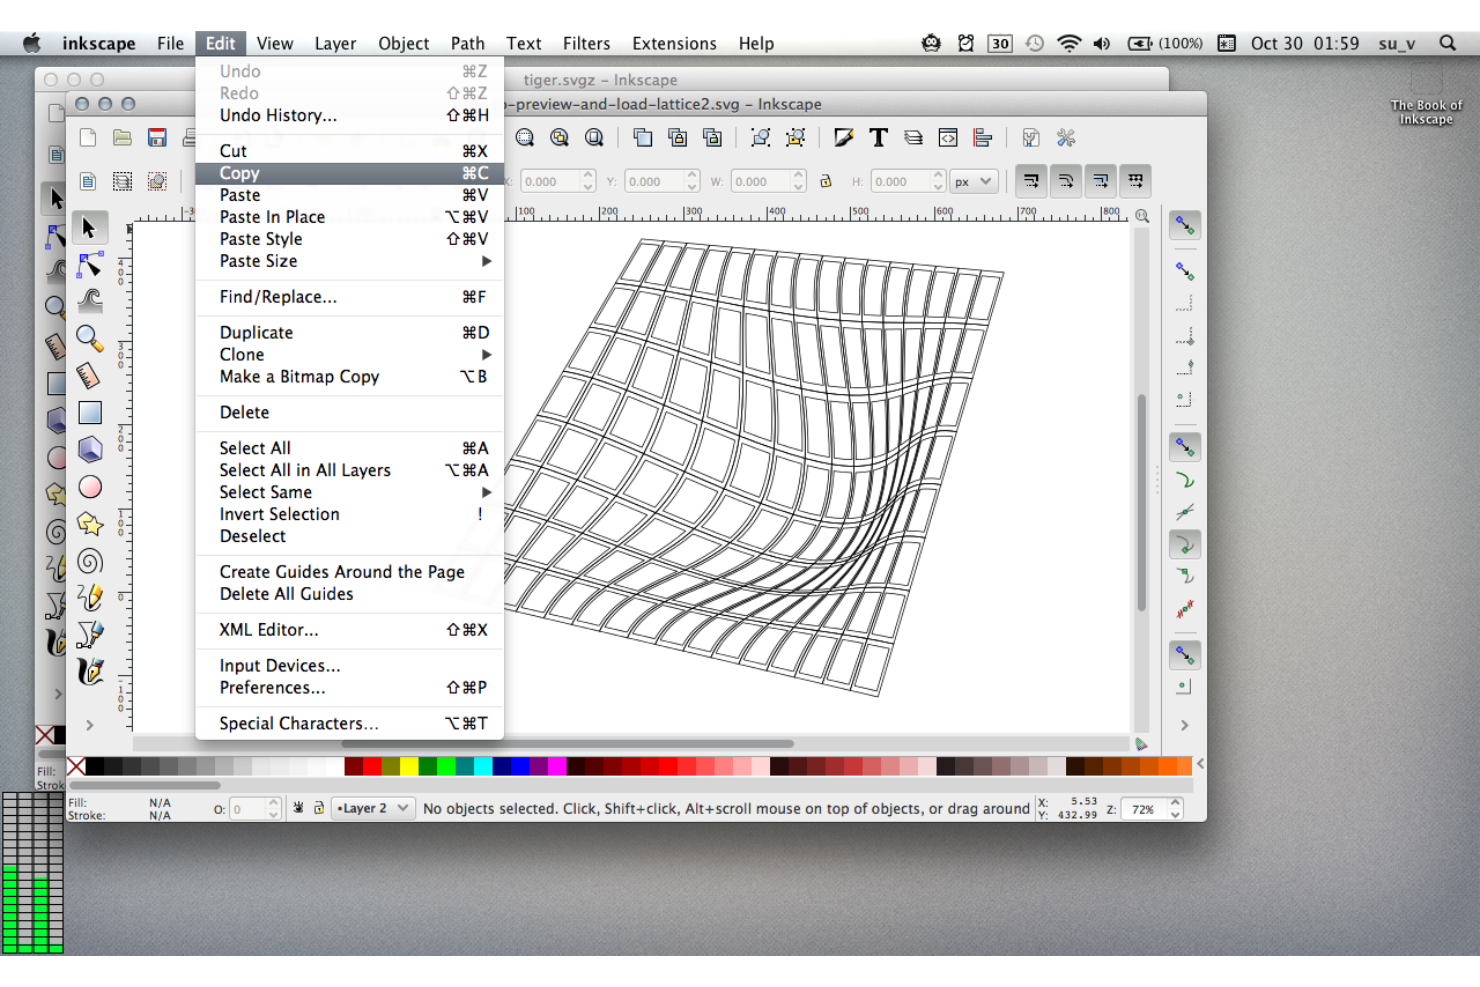Select the Measure ruler tool
The height and width of the screenshot is (987, 1480).
click(x=90, y=375)
